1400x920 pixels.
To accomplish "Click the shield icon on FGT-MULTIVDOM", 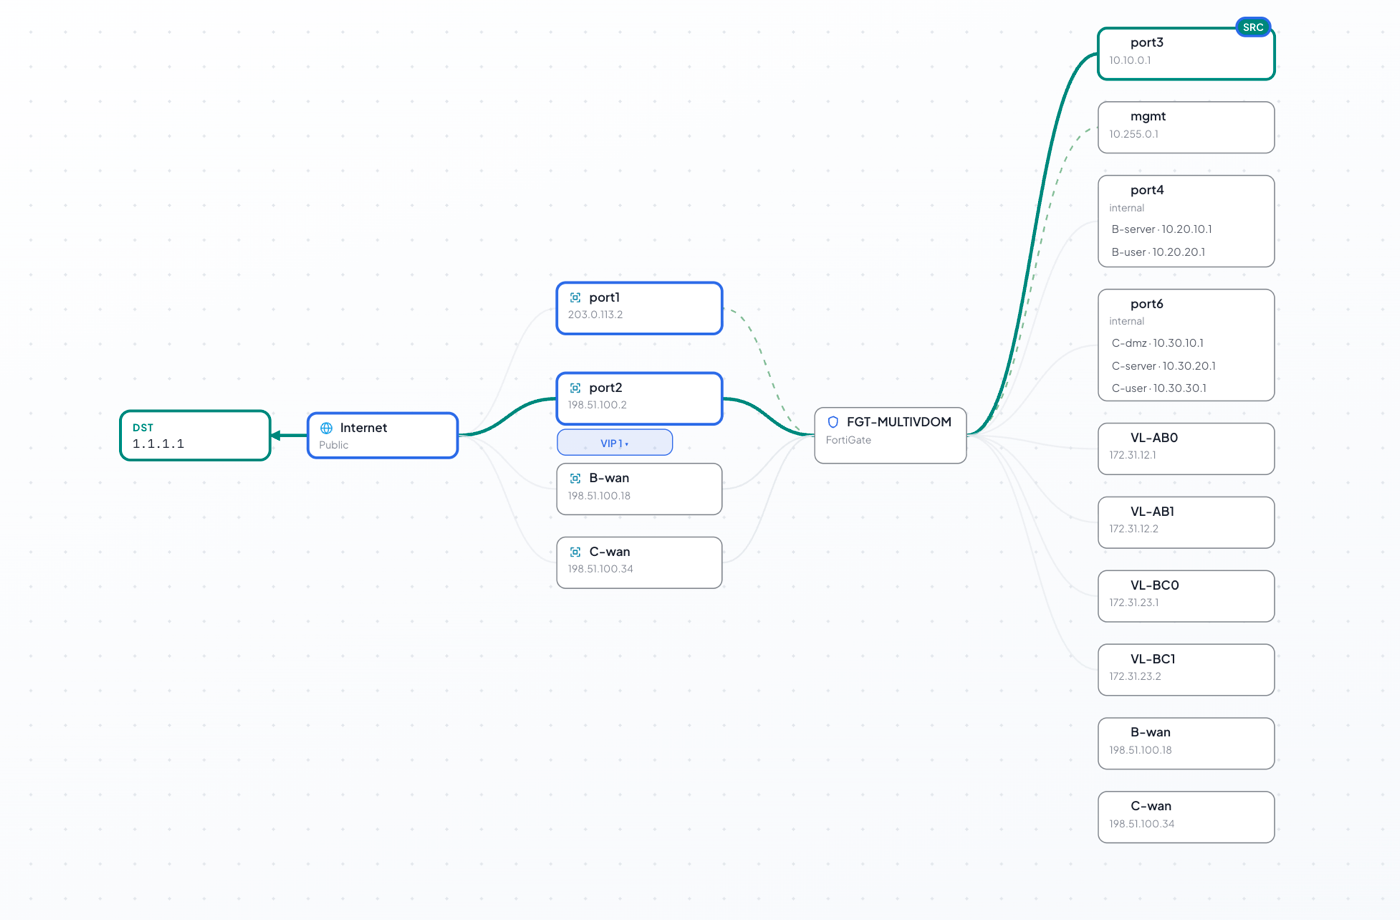I will [x=833, y=422].
